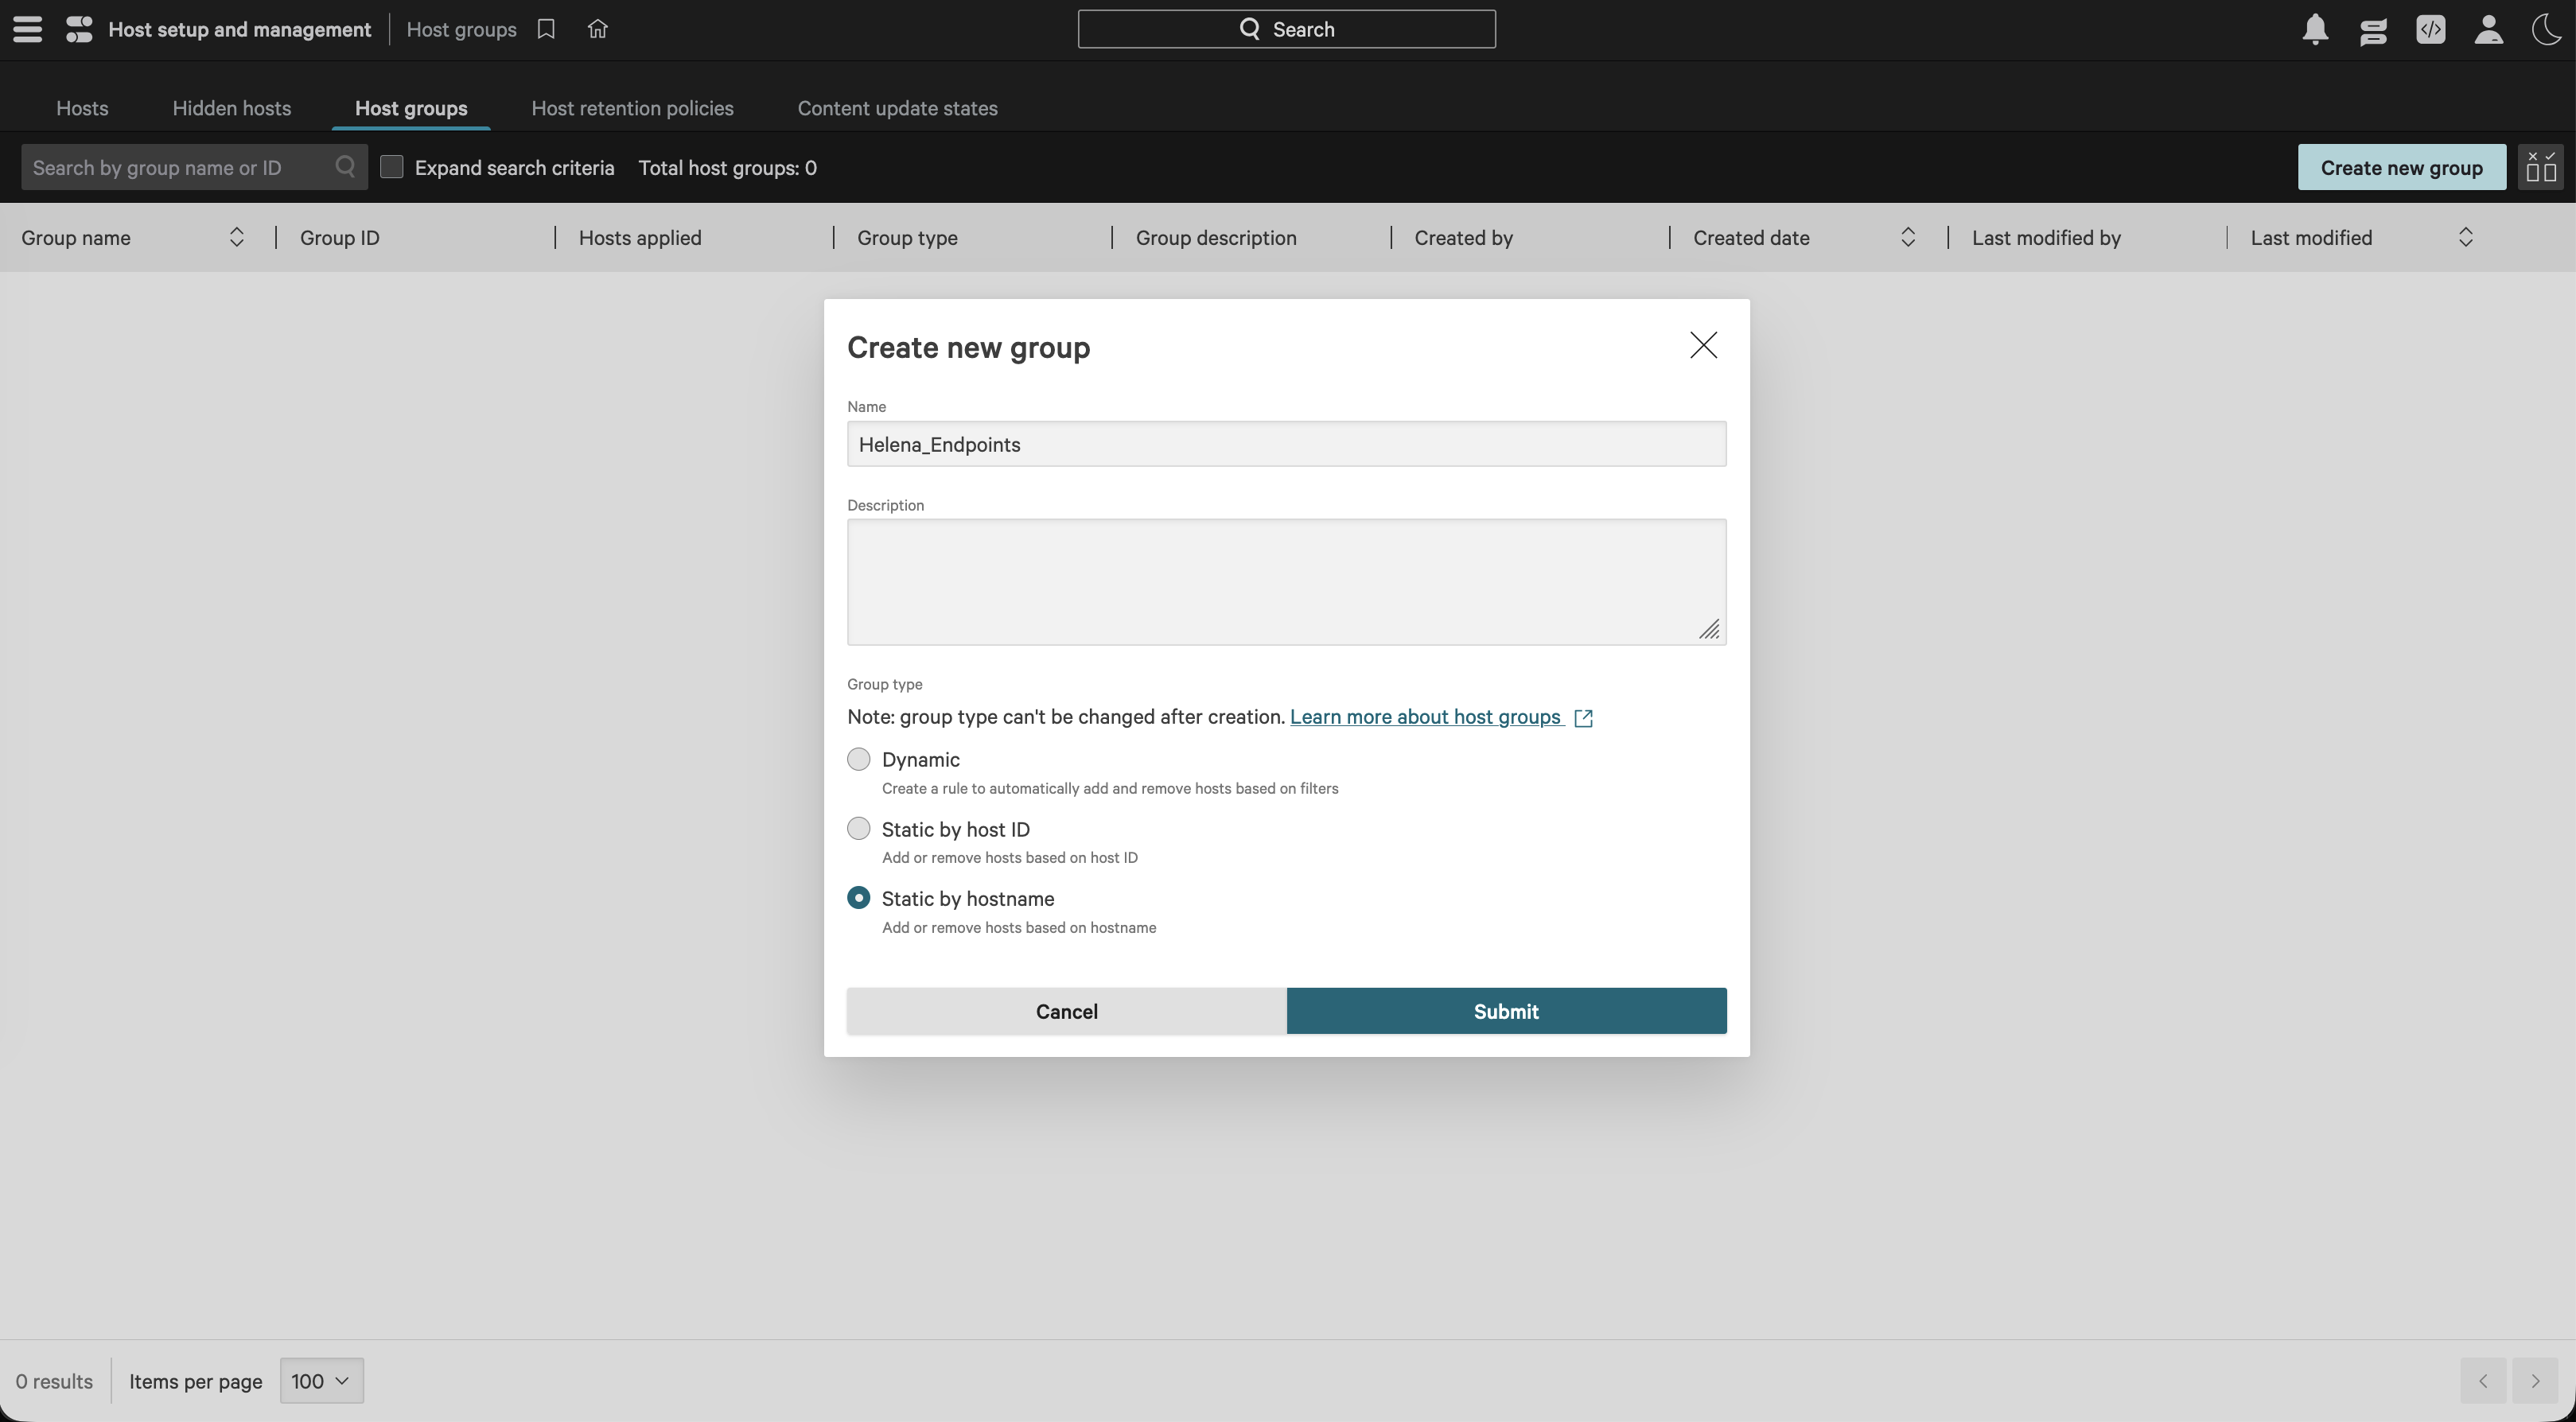Sort by Group name column
The width and height of the screenshot is (2576, 1422).
[237, 237]
